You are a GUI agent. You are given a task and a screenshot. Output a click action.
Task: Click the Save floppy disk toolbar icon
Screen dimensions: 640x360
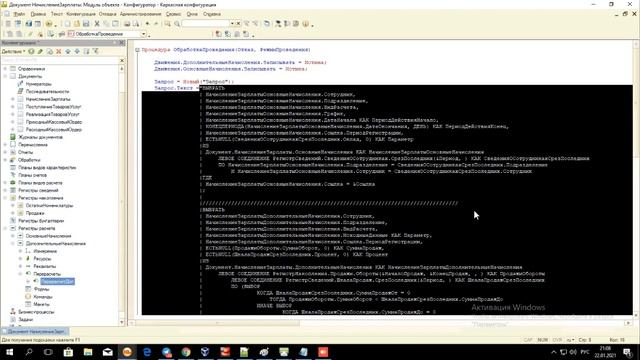point(86,24)
